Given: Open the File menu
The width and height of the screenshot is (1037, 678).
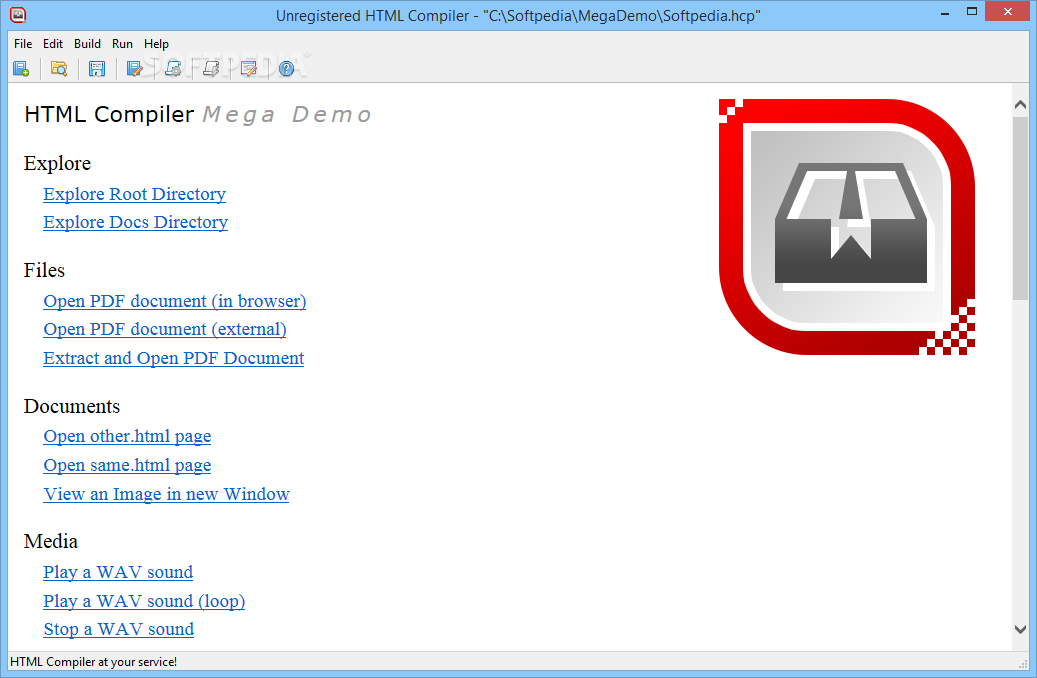Looking at the screenshot, I should point(23,44).
